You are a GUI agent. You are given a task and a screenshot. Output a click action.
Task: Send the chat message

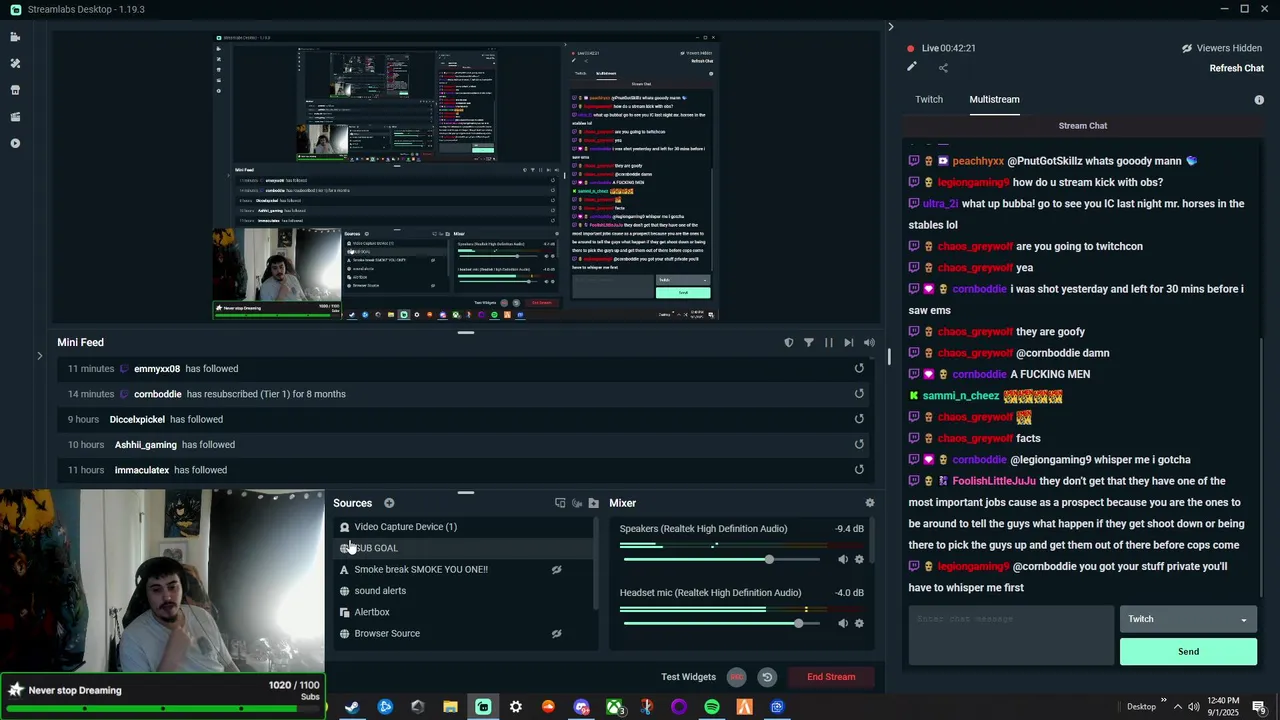point(1188,652)
